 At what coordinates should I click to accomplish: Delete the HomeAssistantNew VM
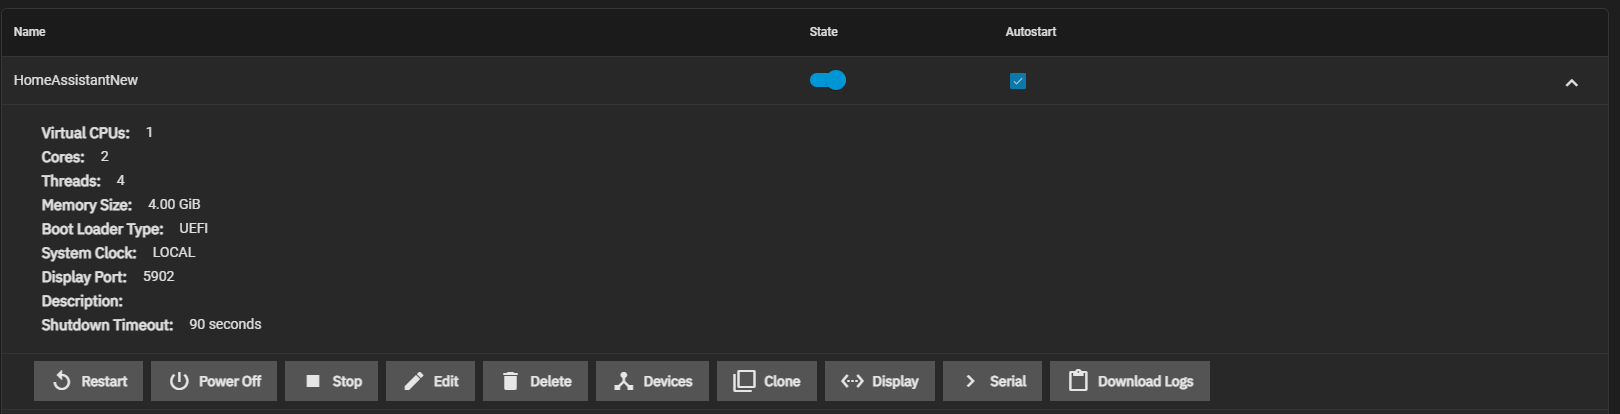point(535,381)
